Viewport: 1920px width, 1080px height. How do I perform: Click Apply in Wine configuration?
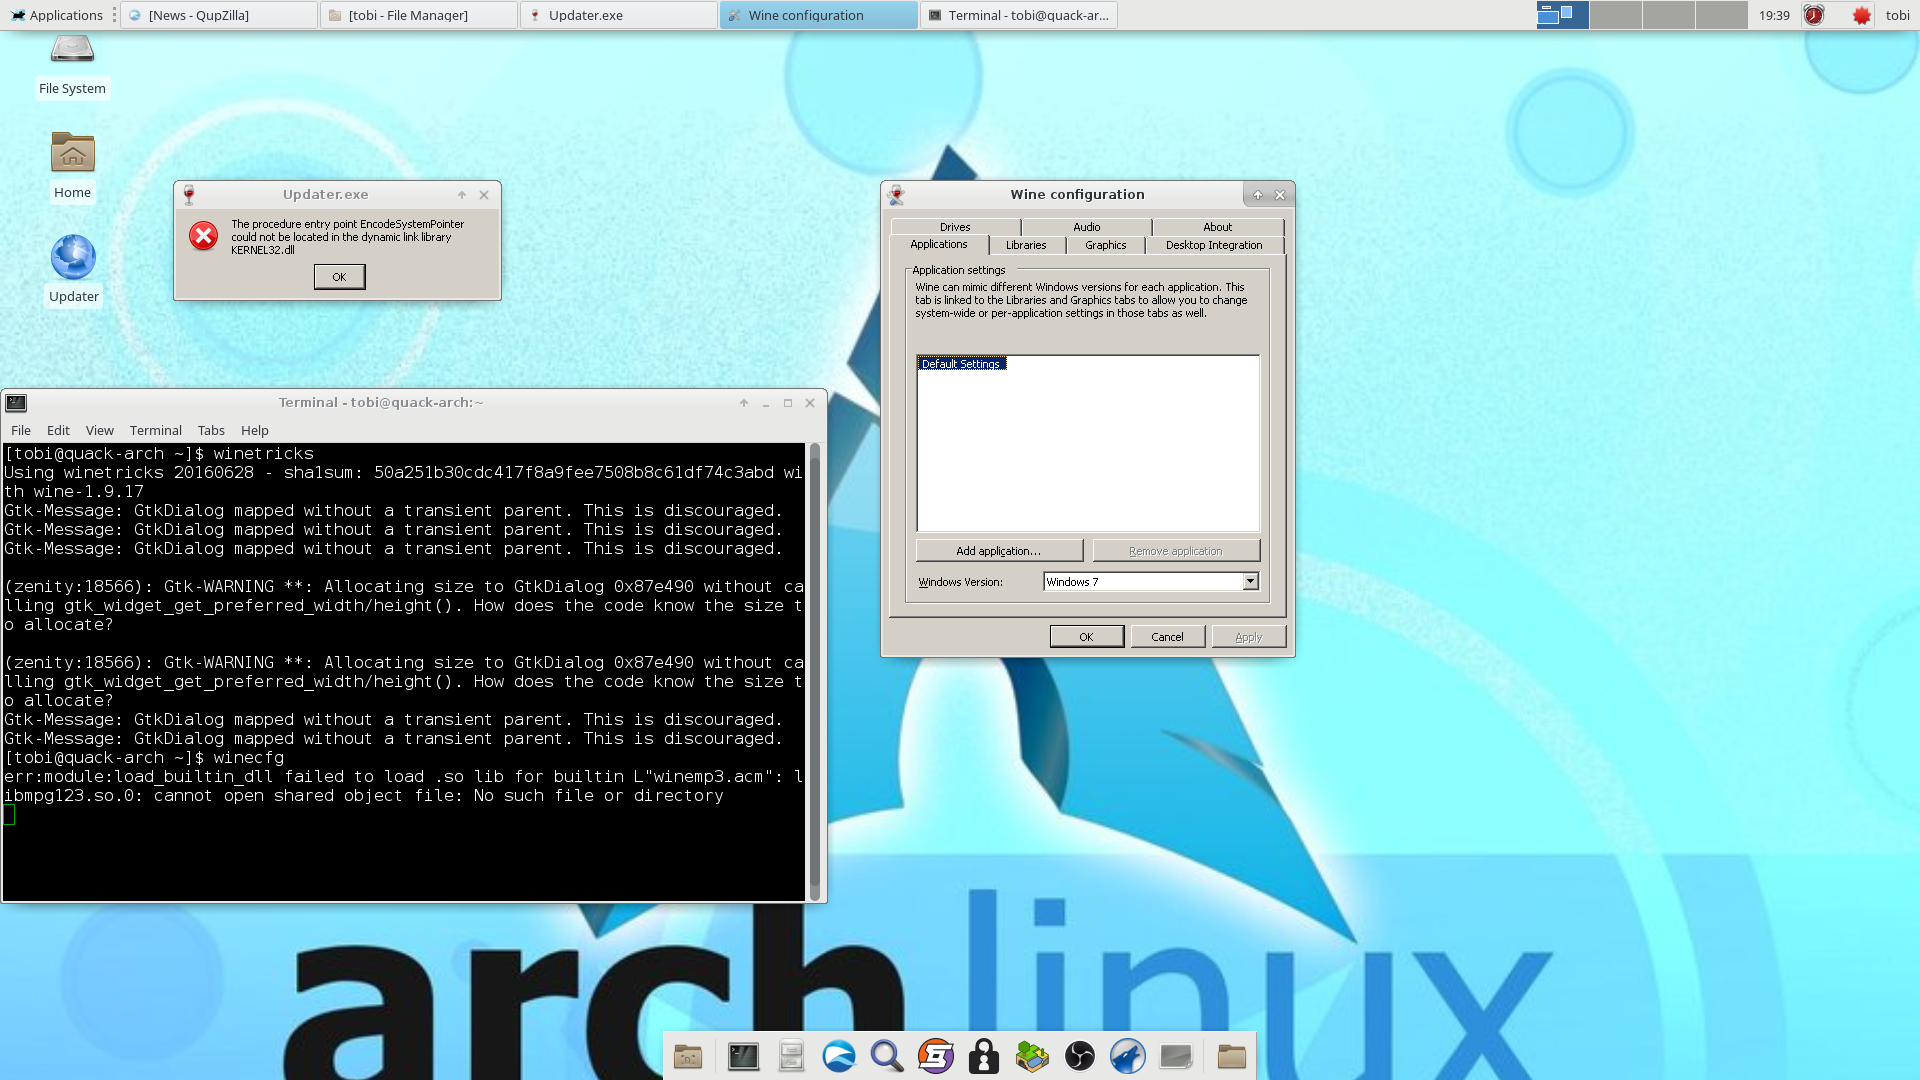click(1249, 637)
